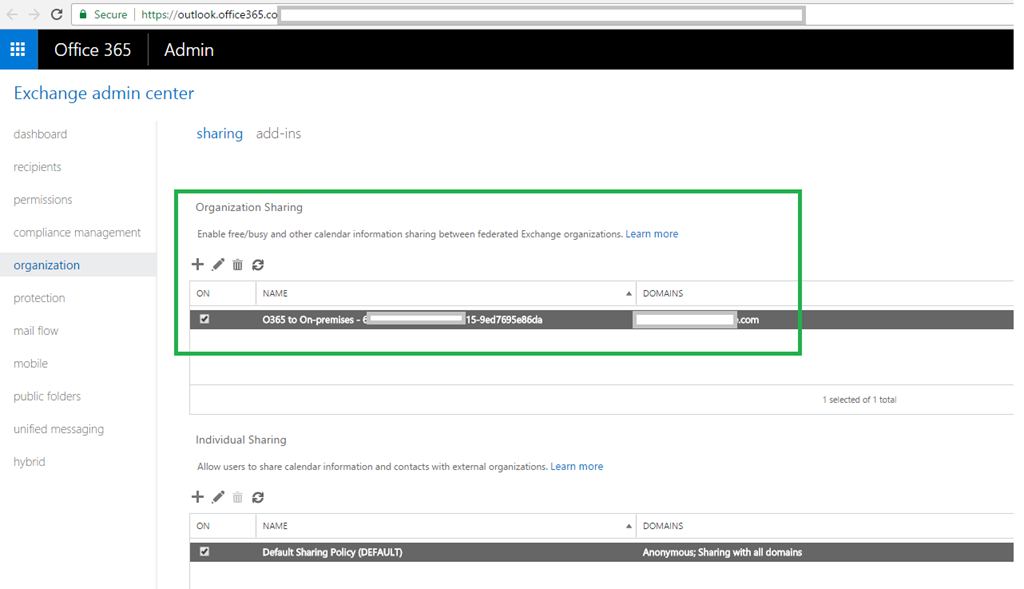The width and height of the screenshot is (1024, 589).
Task: Add a new Individual Sharing policy
Action: tap(197, 497)
